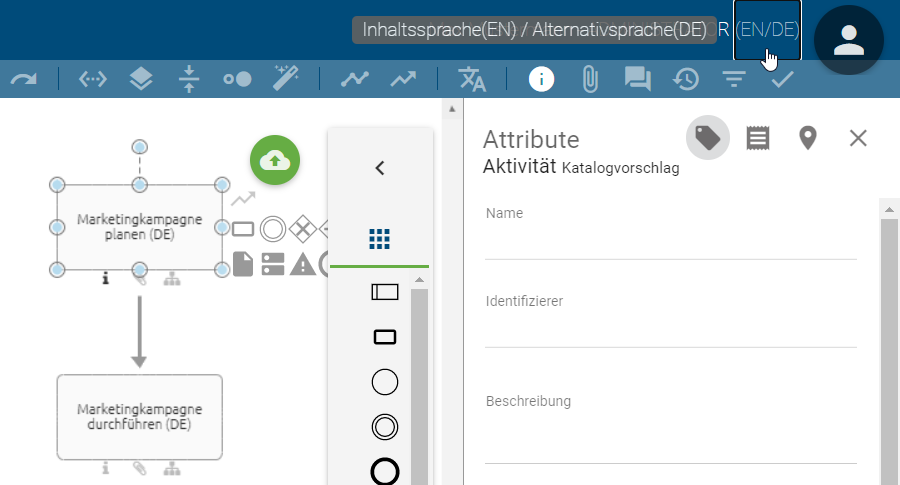The image size is (900, 485).
Task: Switch language via the (EN/DE) button
Action: coord(767,30)
